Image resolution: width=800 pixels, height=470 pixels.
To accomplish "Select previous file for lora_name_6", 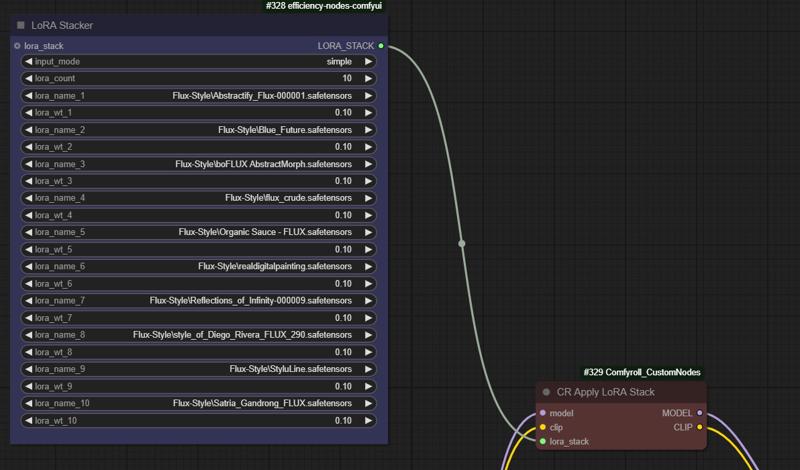I will 29,266.
